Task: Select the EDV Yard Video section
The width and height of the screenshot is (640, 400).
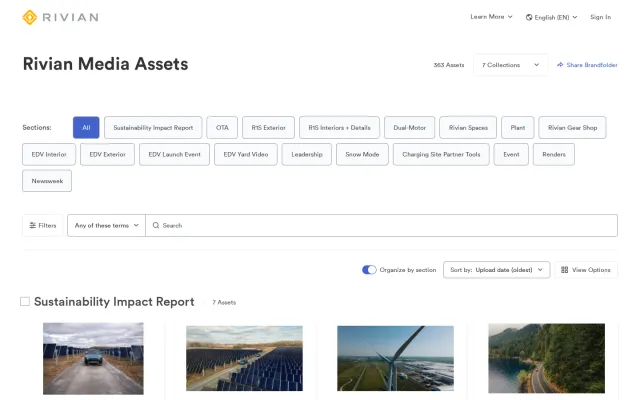Action: pyautogui.click(x=246, y=154)
